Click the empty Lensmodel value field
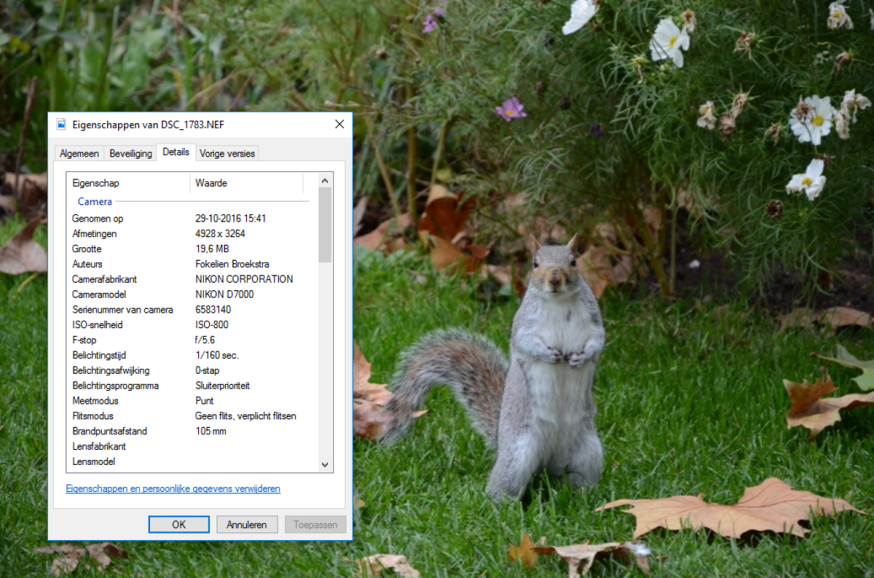Viewport: 874px width, 578px height. [250, 462]
